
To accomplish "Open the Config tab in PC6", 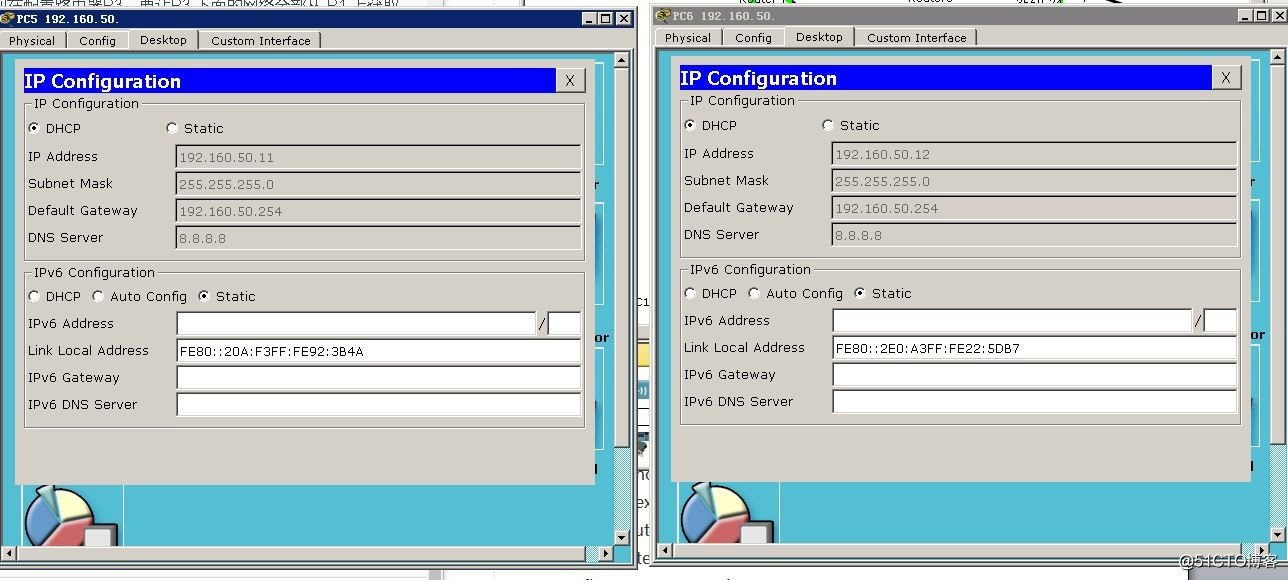I will point(753,37).
